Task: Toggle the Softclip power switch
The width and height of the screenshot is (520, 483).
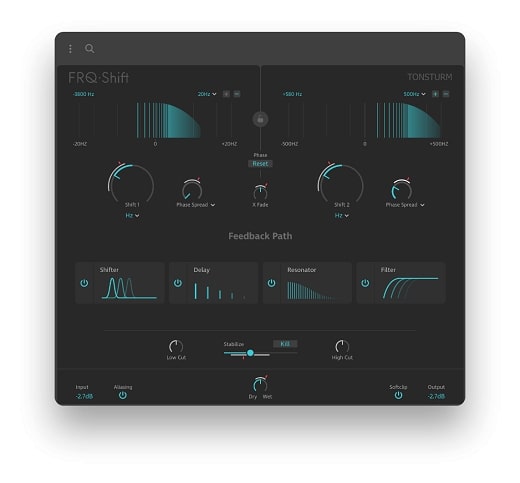Action: [x=398, y=395]
